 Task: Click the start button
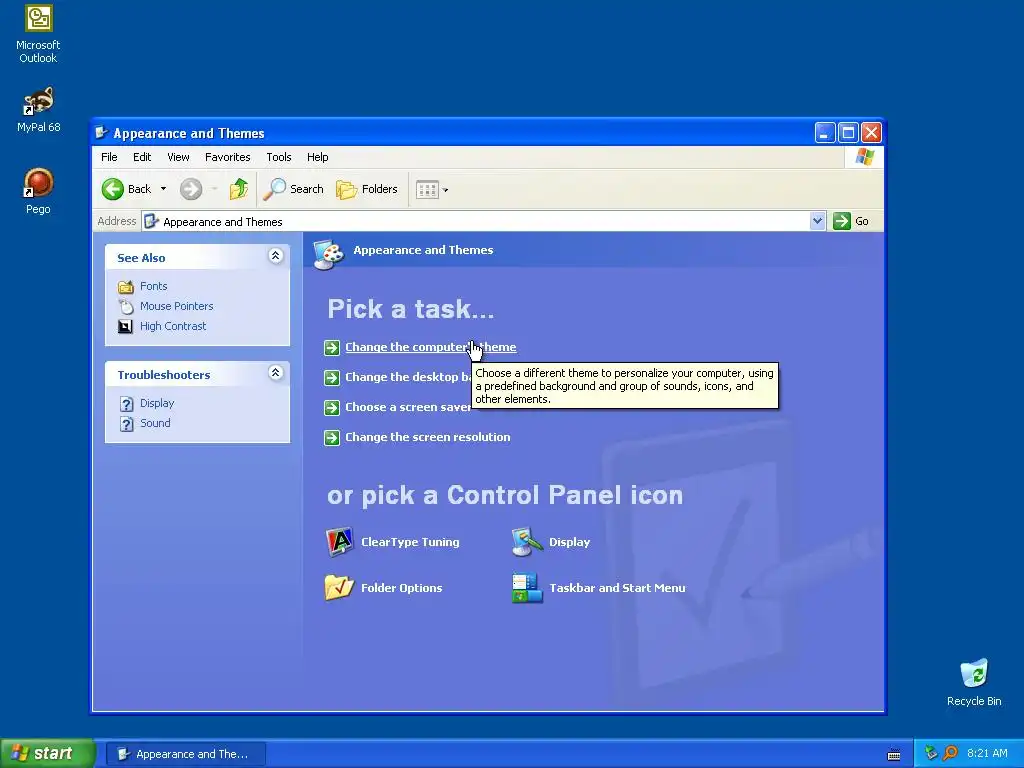(x=47, y=753)
